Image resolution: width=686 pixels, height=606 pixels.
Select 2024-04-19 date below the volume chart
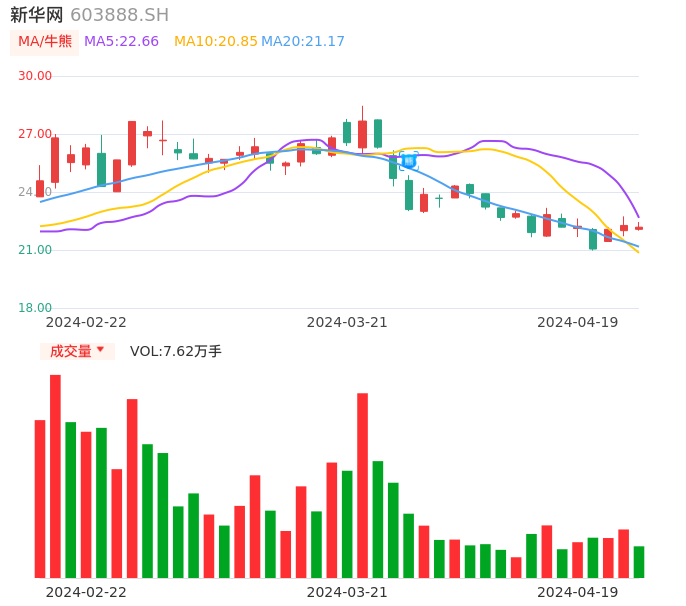pyautogui.click(x=578, y=592)
